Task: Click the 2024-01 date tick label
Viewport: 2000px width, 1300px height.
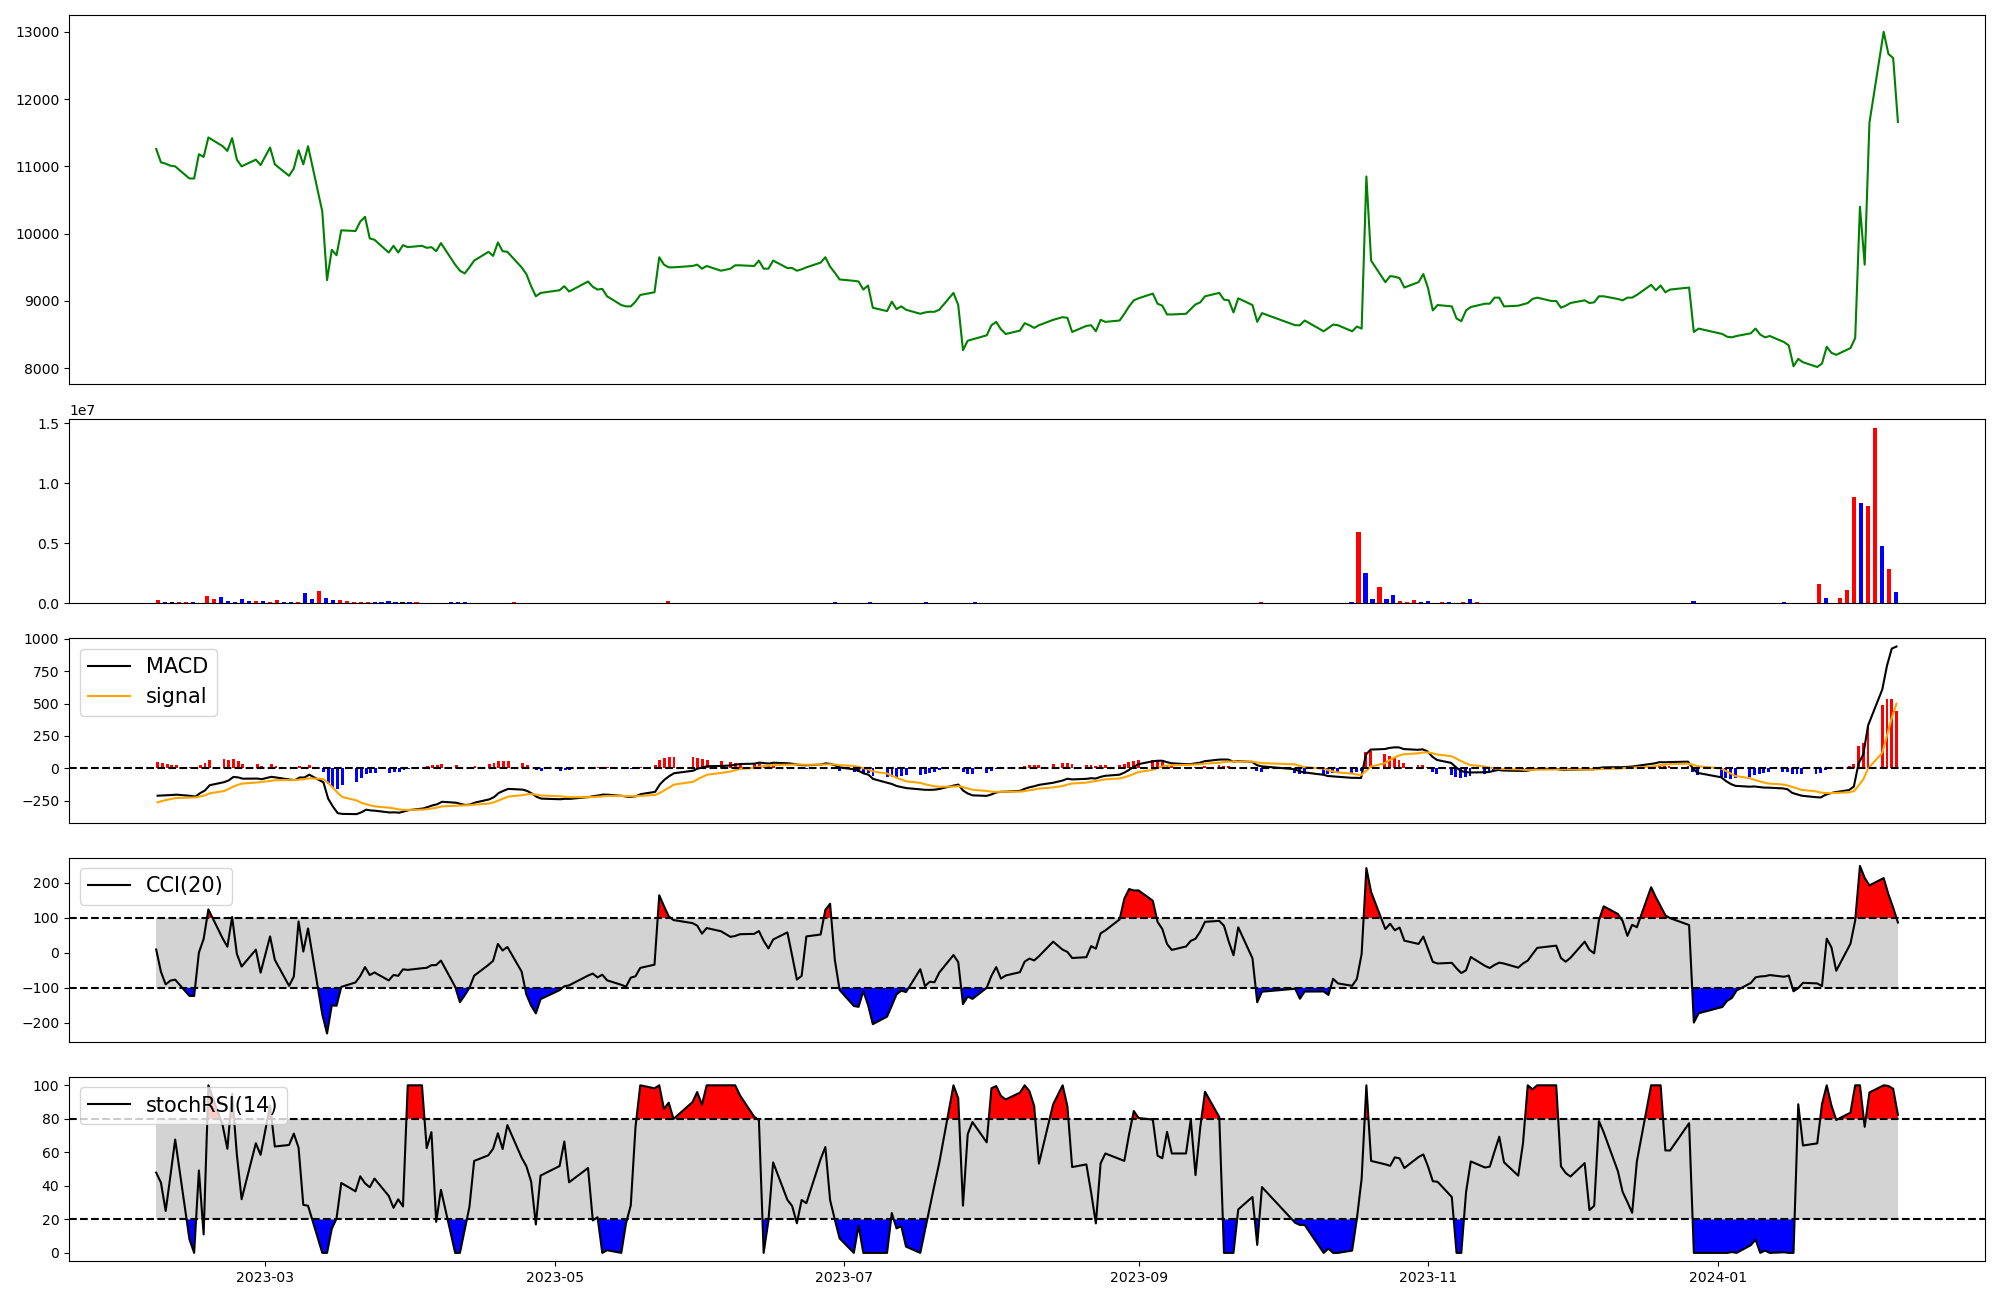Action: (1717, 1277)
